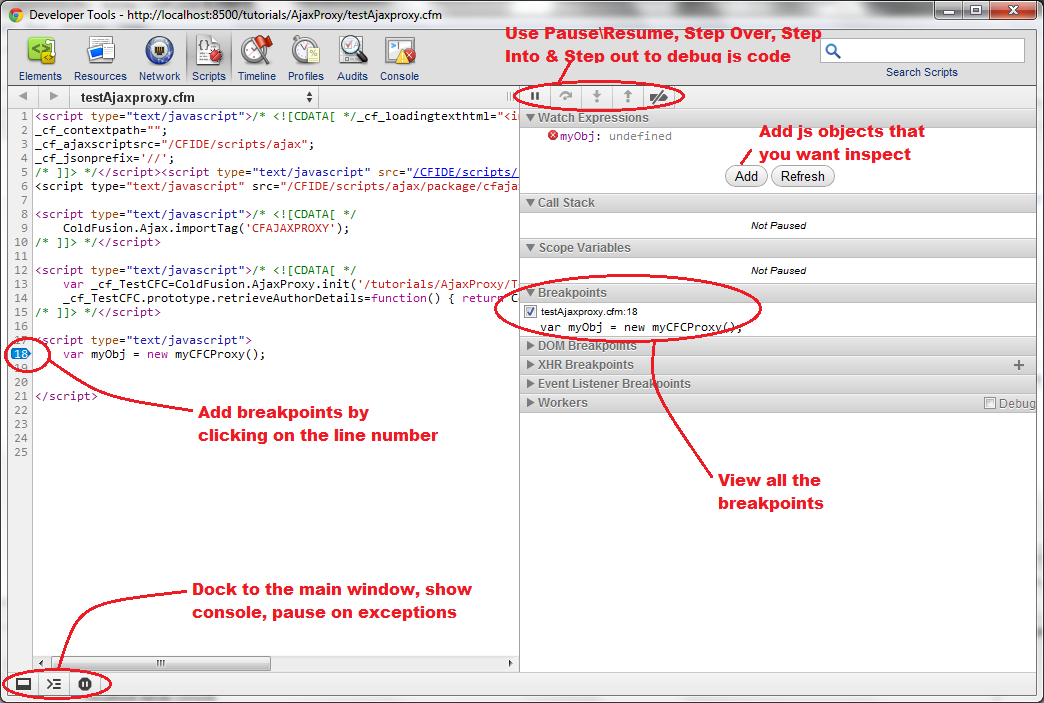Viewport: 1044px width, 703px height.
Task: Open the Timeline panel
Action: coord(257,58)
